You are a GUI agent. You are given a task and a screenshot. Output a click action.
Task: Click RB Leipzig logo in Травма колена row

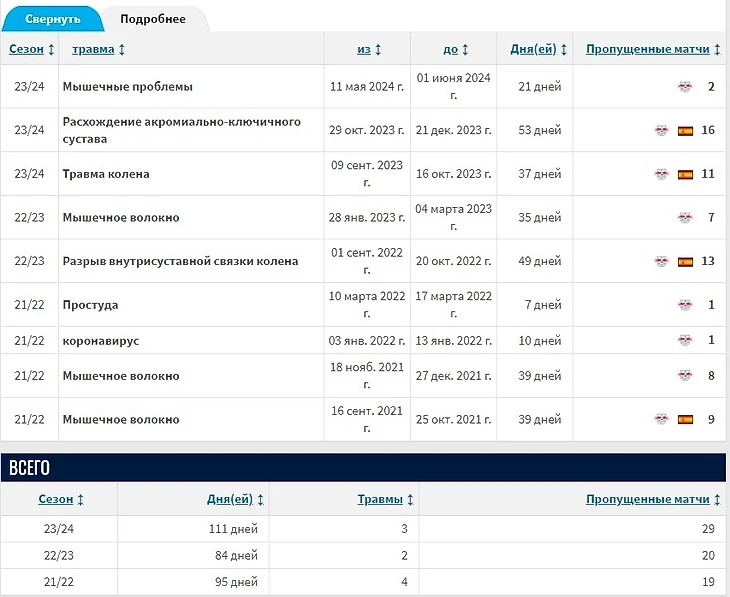tap(662, 174)
